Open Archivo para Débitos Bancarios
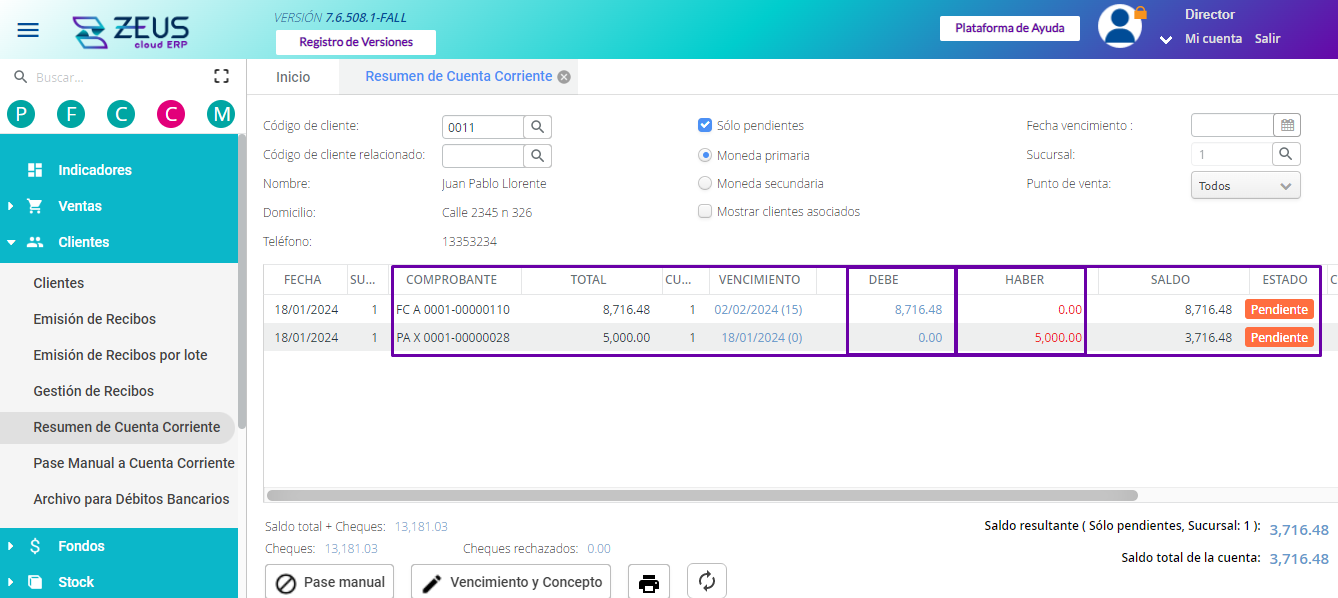Screen dimensions: 1338x598 [131, 499]
